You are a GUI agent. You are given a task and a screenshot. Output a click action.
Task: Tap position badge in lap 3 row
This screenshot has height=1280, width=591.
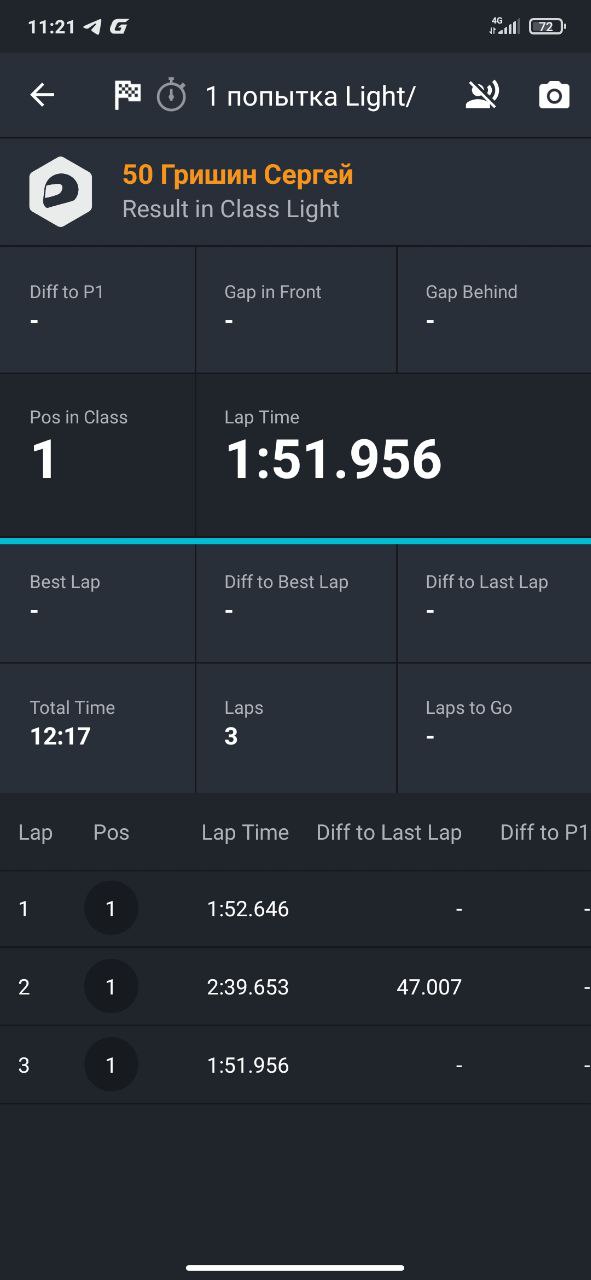[111, 1065]
